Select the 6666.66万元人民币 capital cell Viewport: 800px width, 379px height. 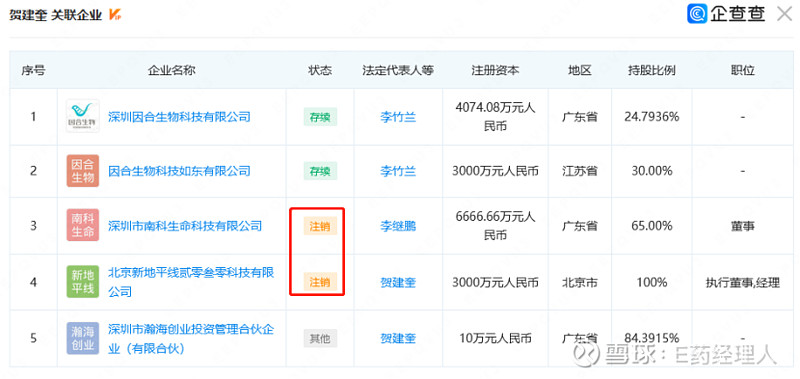point(495,225)
